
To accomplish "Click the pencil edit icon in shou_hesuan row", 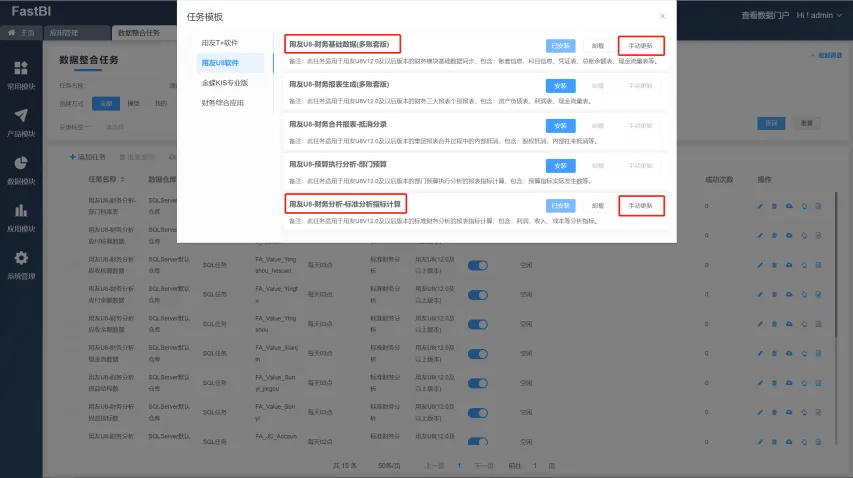I will pos(760,265).
